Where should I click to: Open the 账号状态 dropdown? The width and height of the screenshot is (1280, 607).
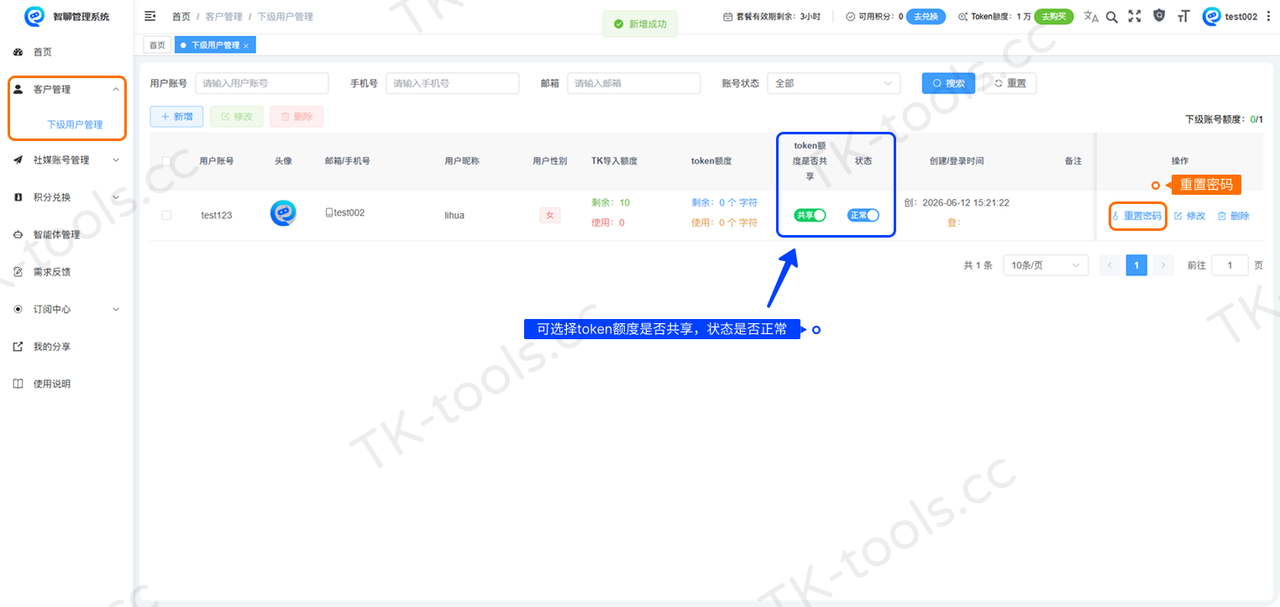pos(833,83)
